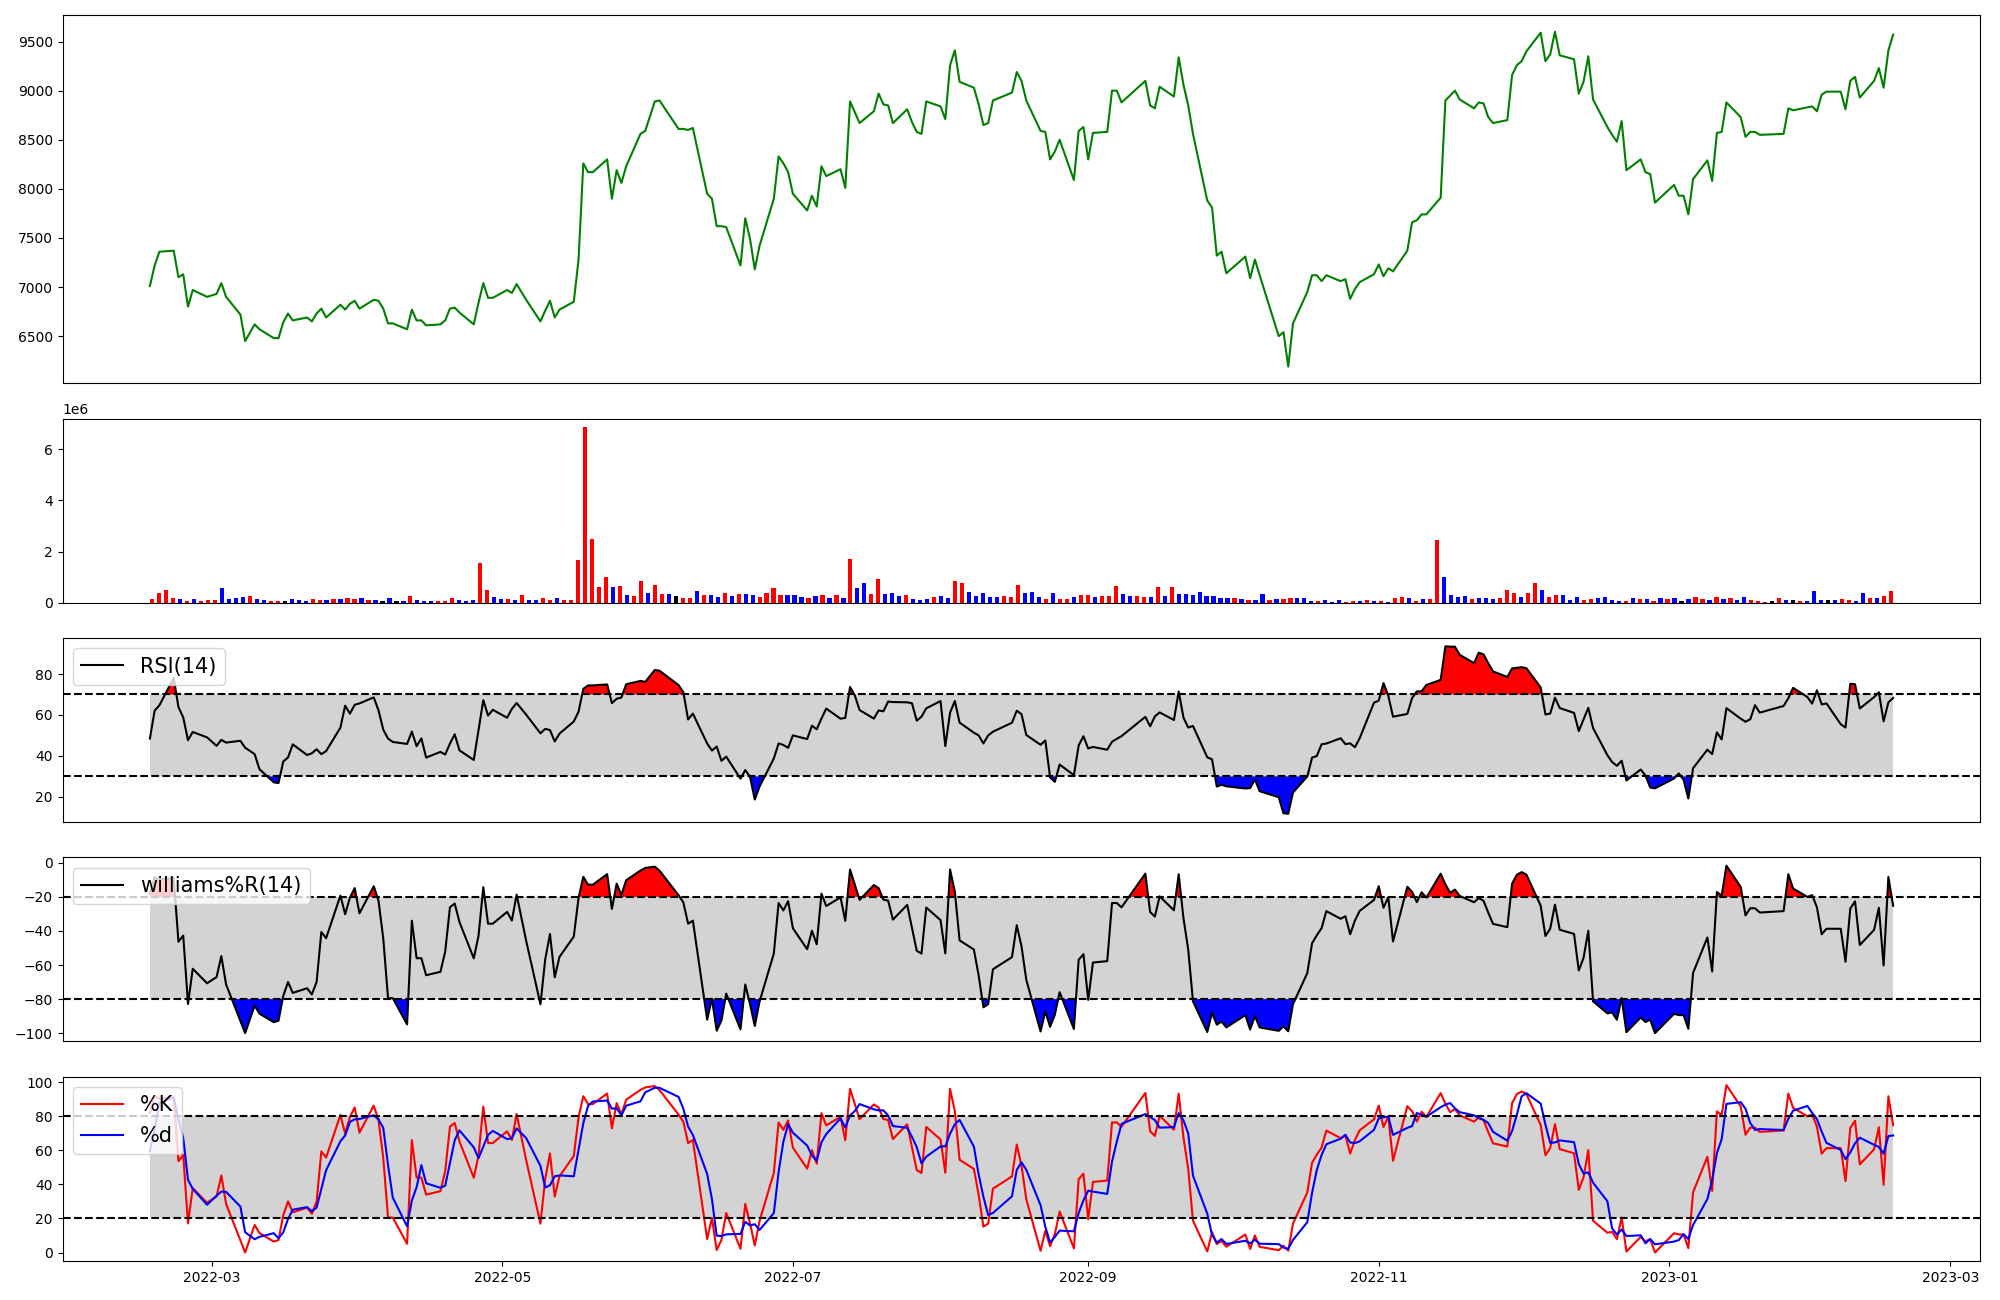Click the 2022-03 x-axis tick label

coord(212,1277)
